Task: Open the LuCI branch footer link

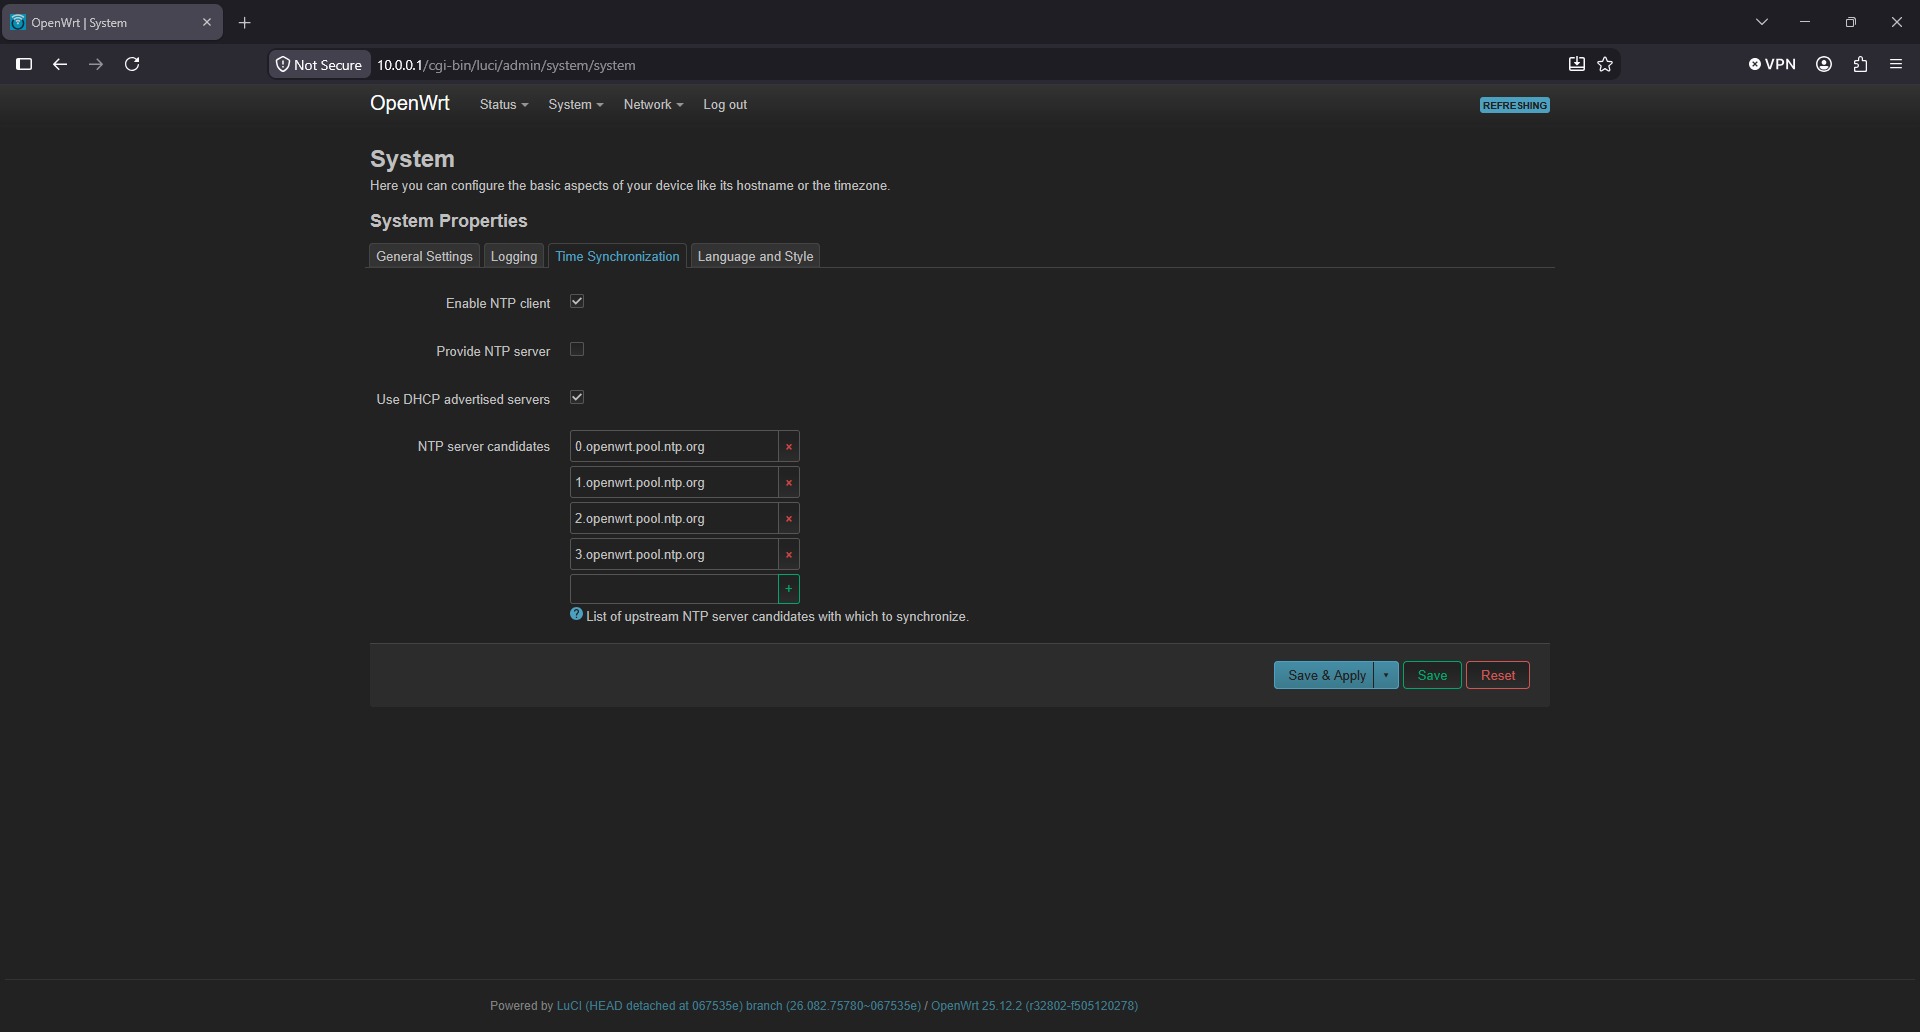Action: 739,1006
